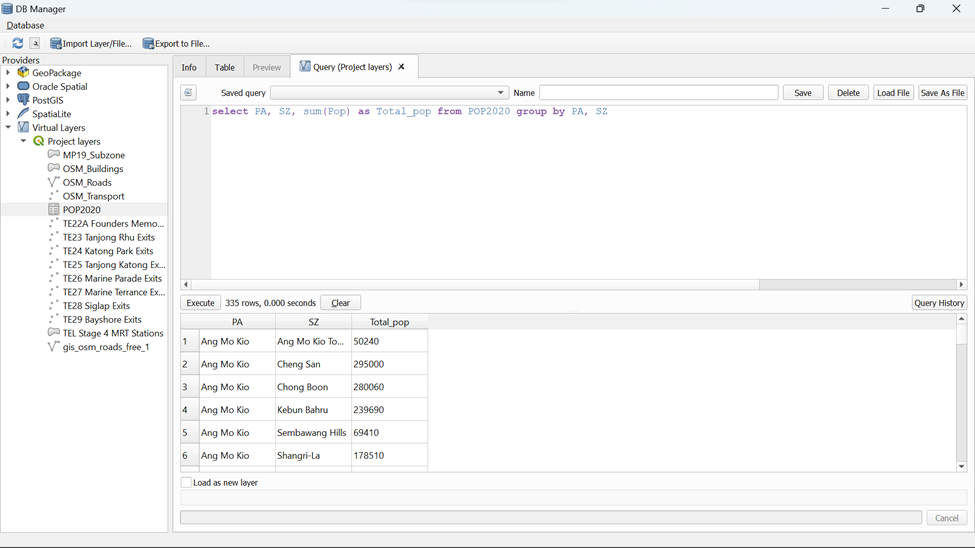Select the OSM_Roads line layer

click(x=86, y=183)
